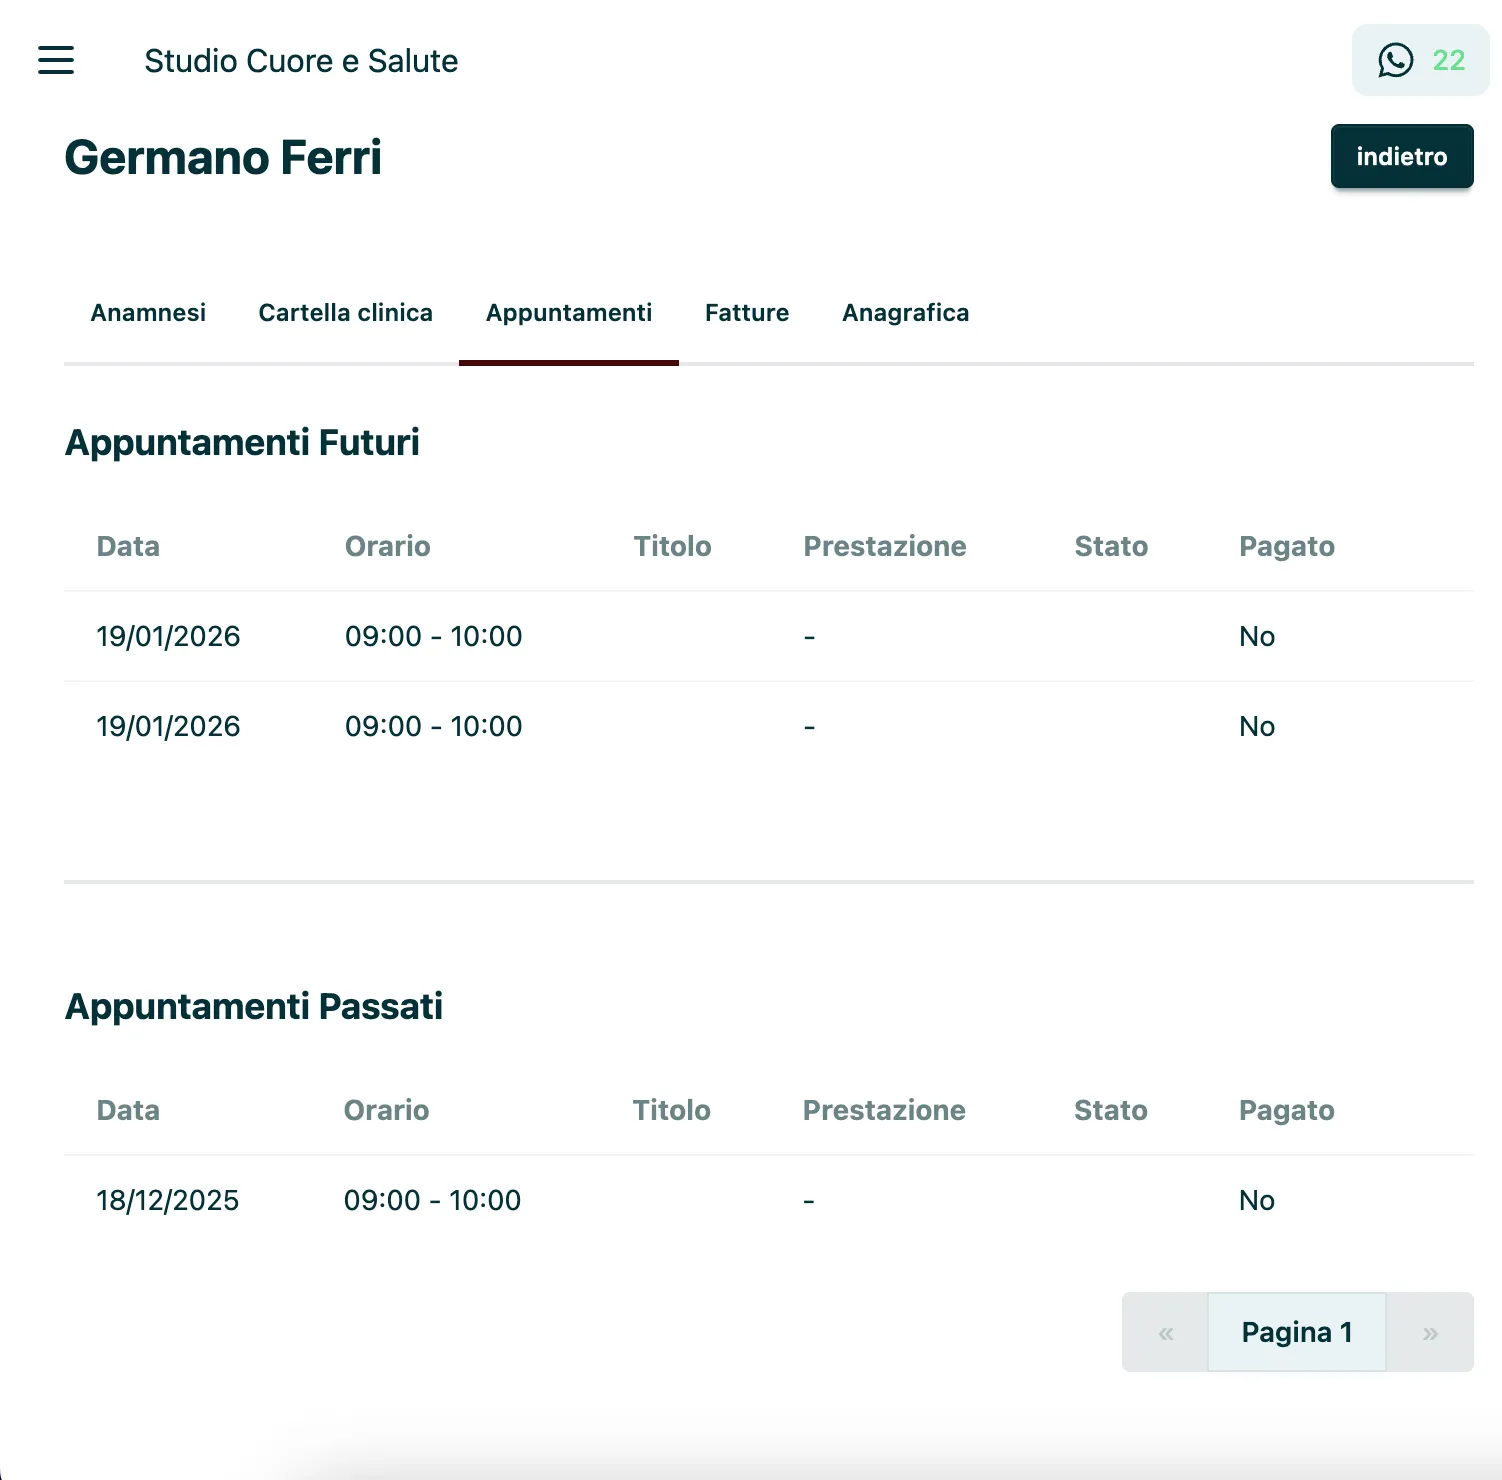The height and width of the screenshot is (1480, 1502).
Task: Open past appointment dated 18/12/2025
Action: pos(168,1200)
